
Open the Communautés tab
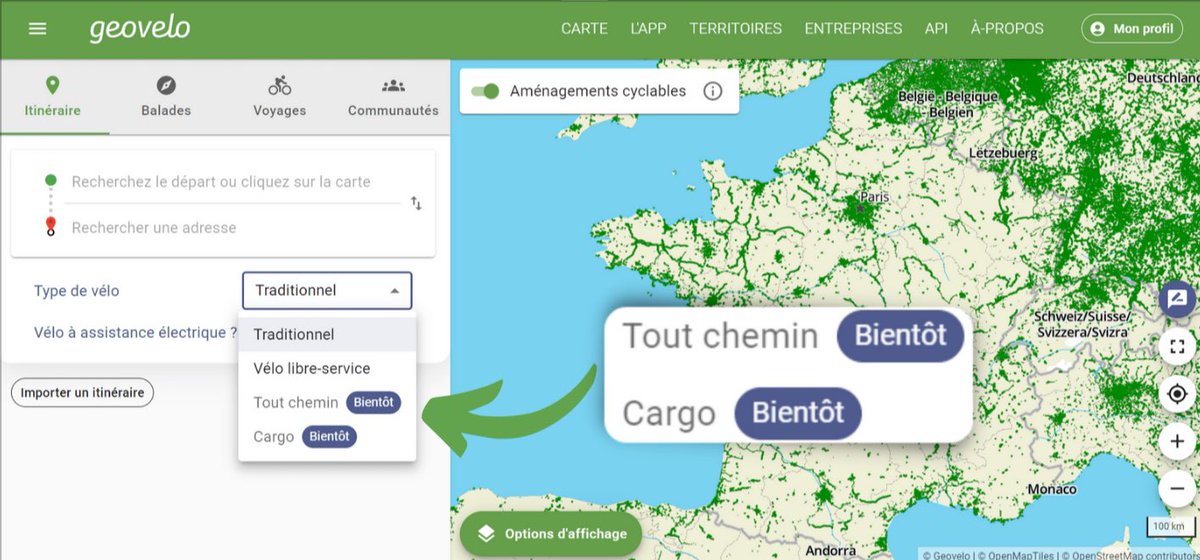pyautogui.click(x=393, y=97)
